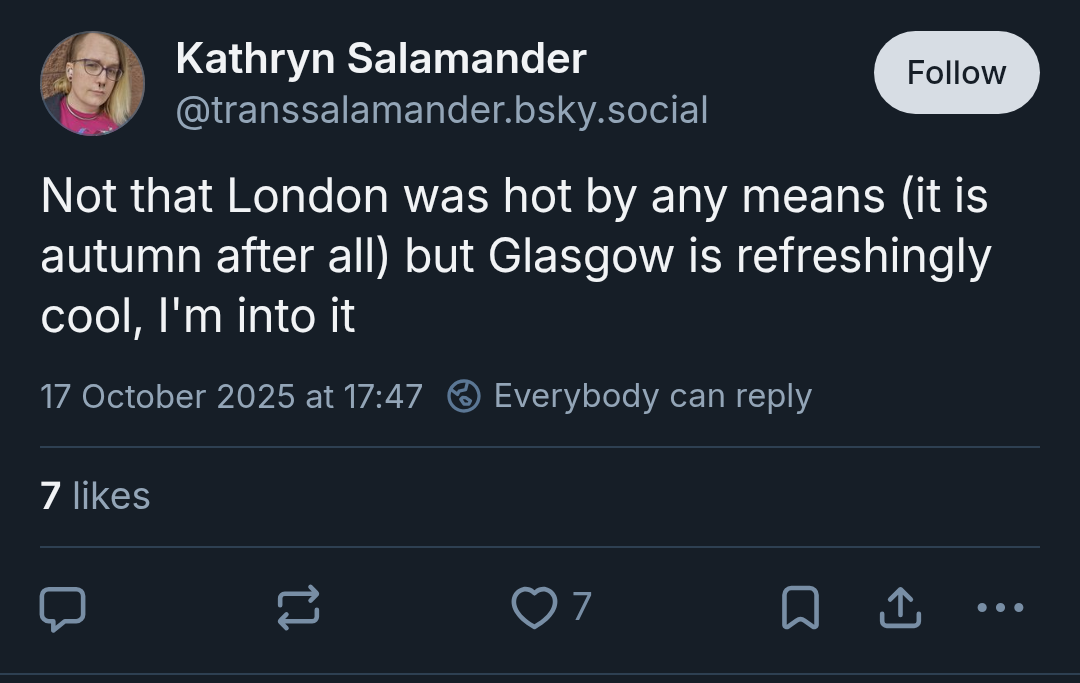Open Kathryn Salamander's profile picture
Screen dimensions: 1080x683
[92, 83]
